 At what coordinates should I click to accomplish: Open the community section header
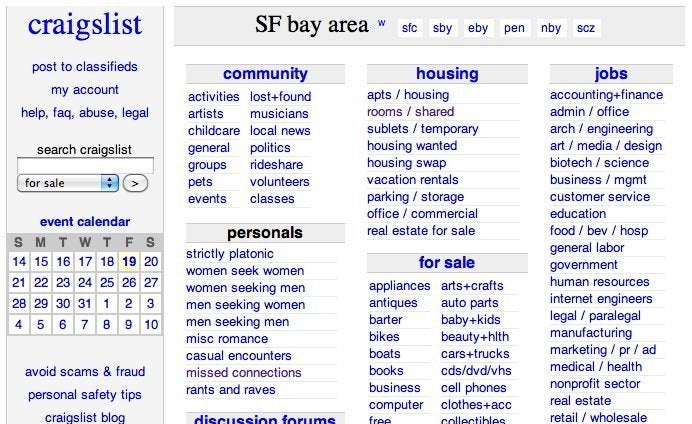pos(265,74)
